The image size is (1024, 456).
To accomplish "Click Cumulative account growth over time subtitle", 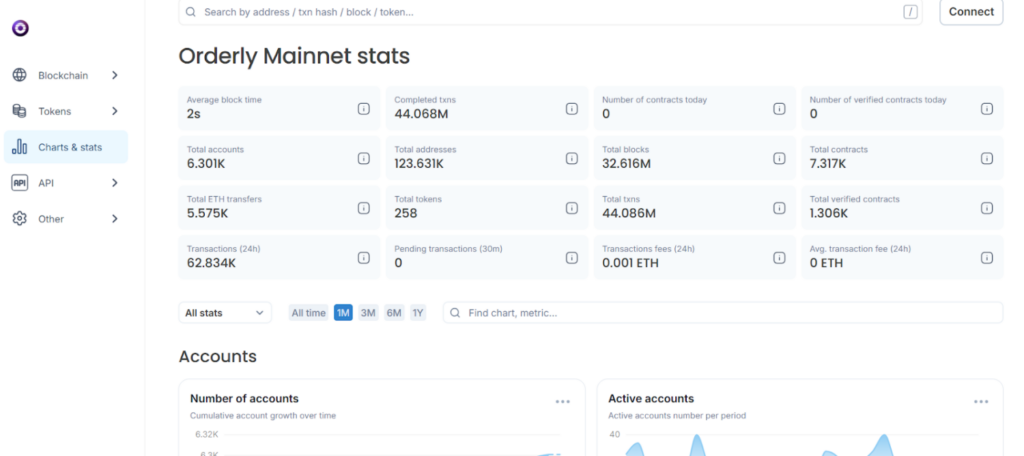I will pos(263,415).
